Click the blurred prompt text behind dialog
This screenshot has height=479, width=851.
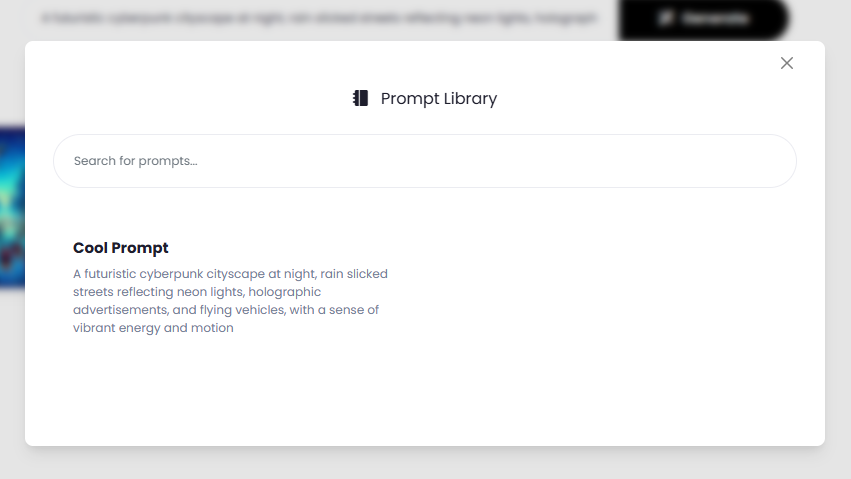click(319, 18)
